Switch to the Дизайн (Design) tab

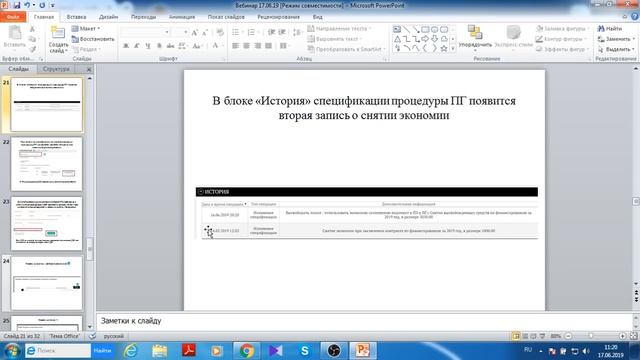pos(109,17)
